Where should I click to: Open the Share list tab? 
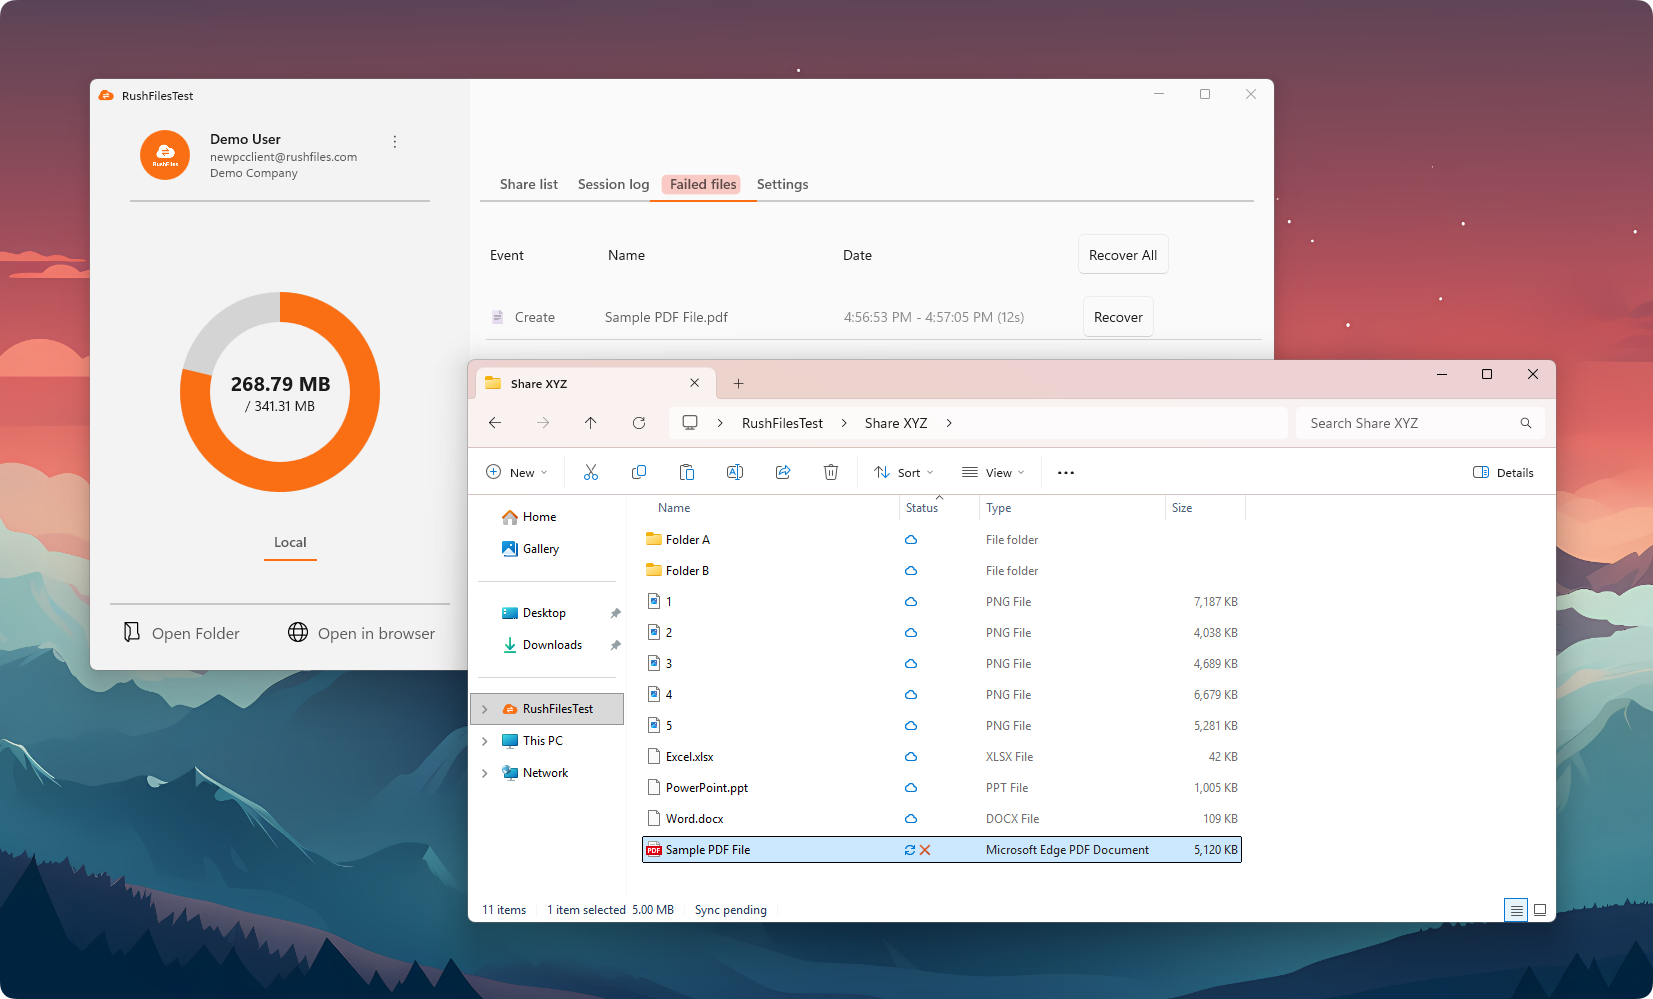coord(529,184)
